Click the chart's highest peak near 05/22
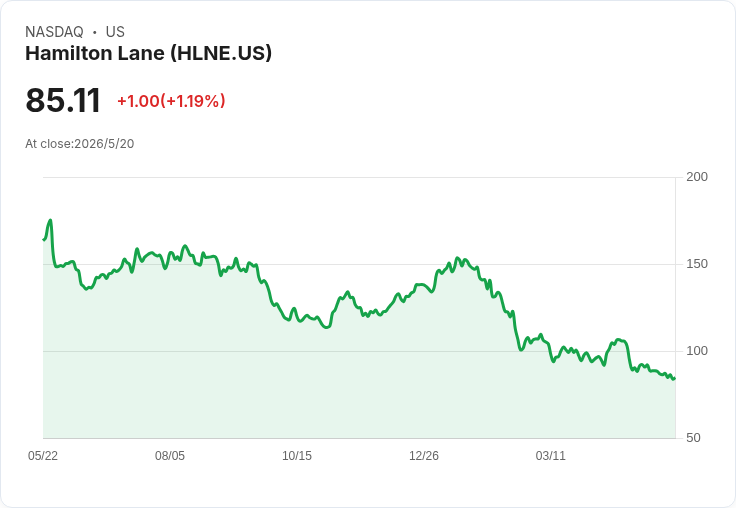The width and height of the screenshot is (736, 508). (50, 220)
